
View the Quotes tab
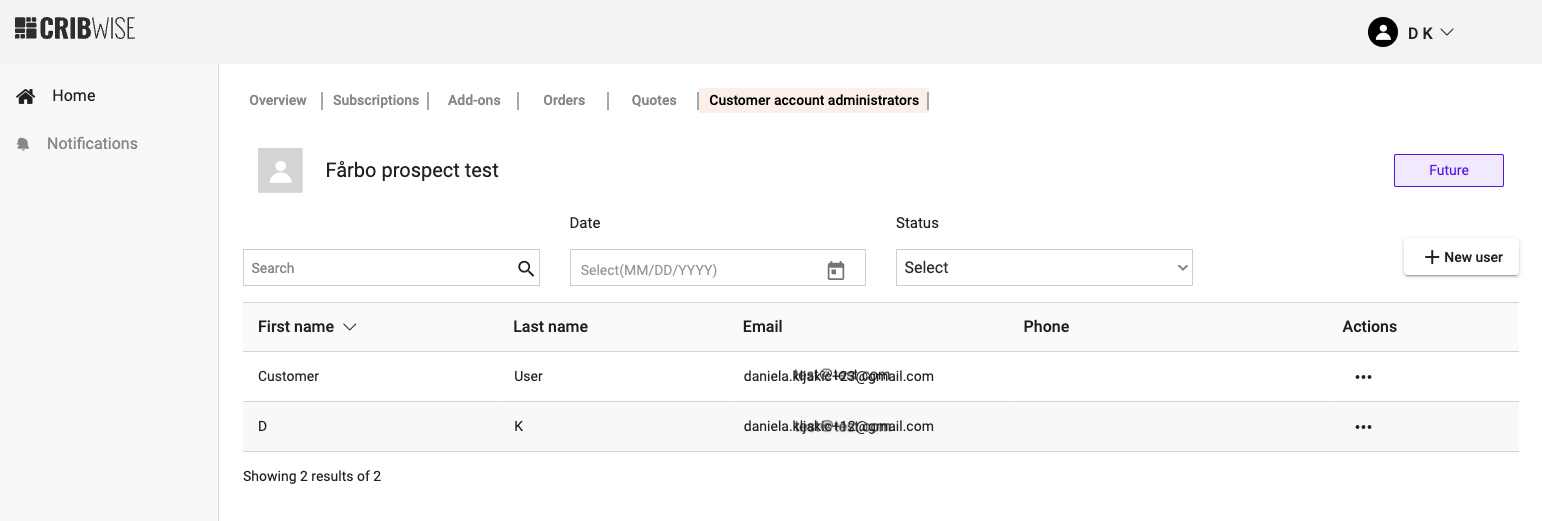click(654, 100)
